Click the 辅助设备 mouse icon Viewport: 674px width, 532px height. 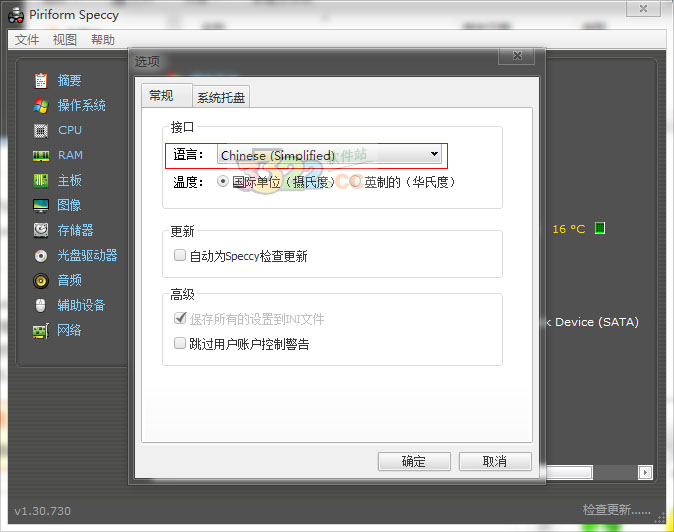pyautogui.click(x=40, y=306)
